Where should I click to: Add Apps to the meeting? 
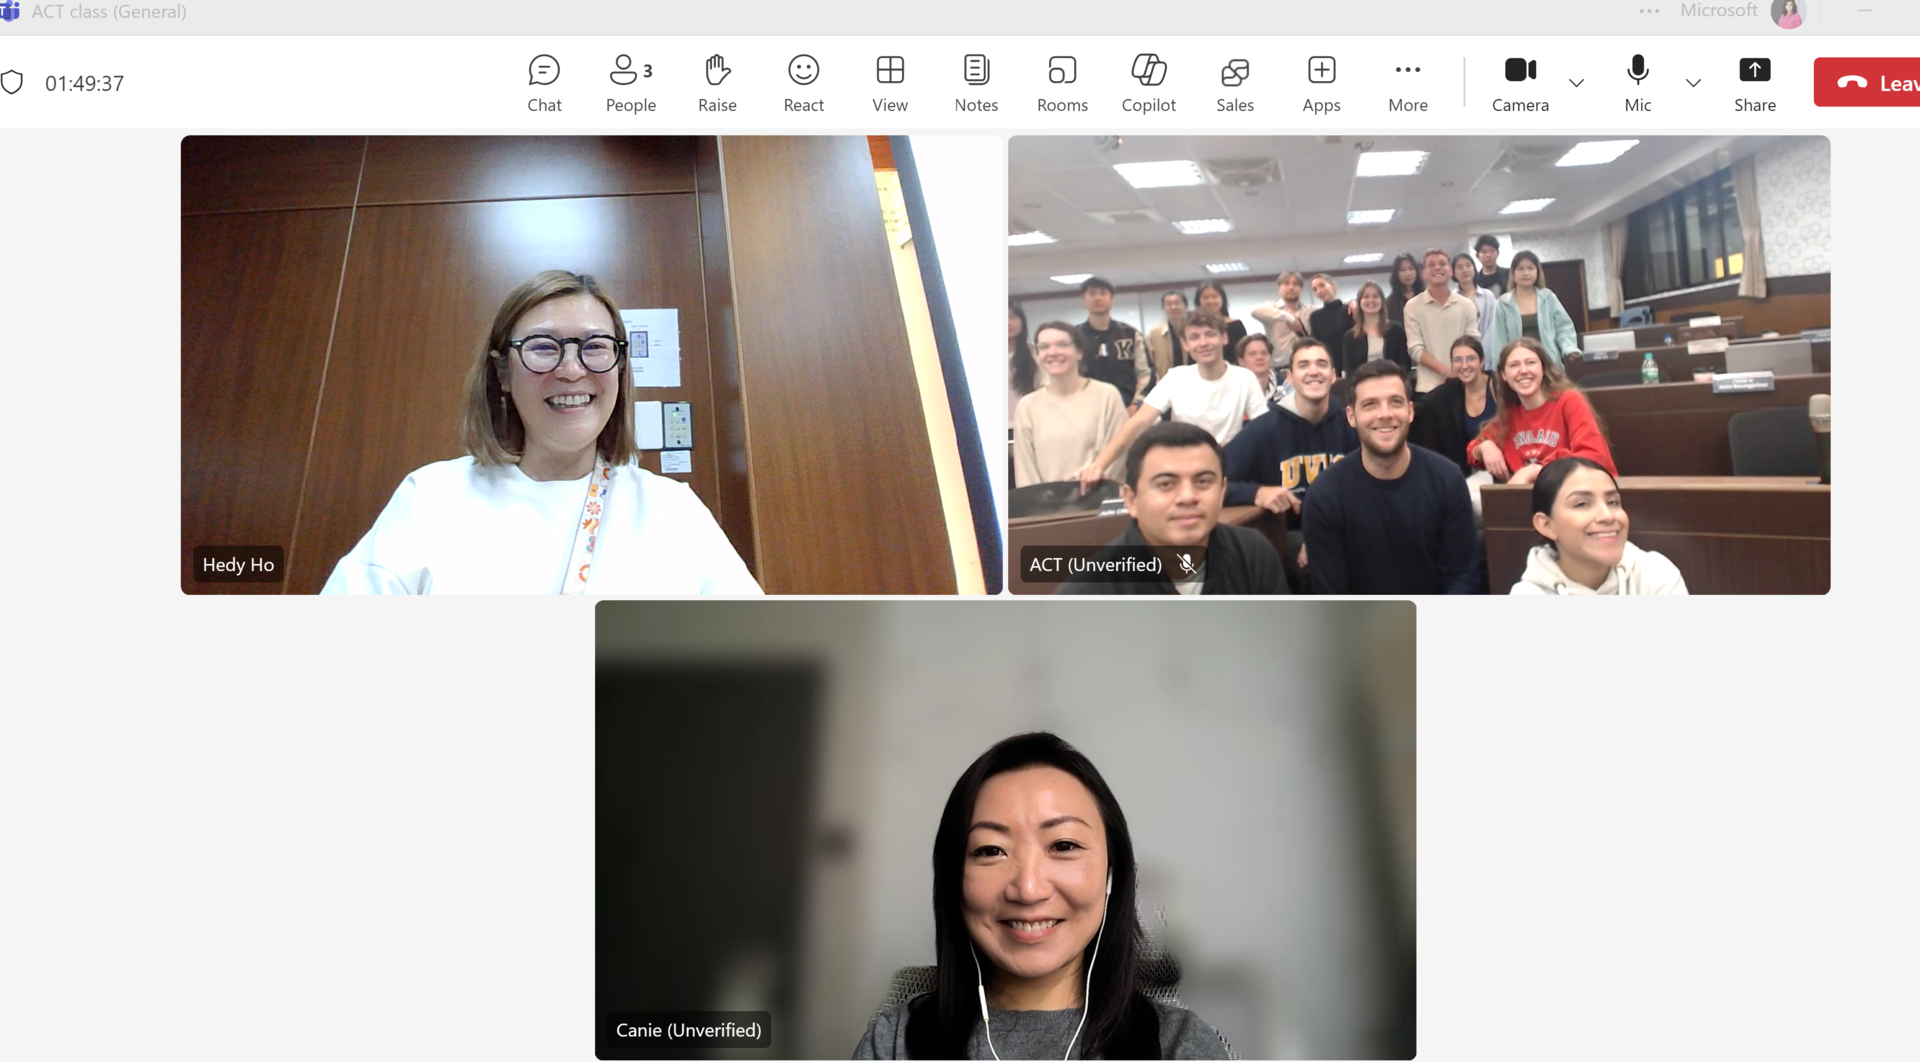point(1320,83)
